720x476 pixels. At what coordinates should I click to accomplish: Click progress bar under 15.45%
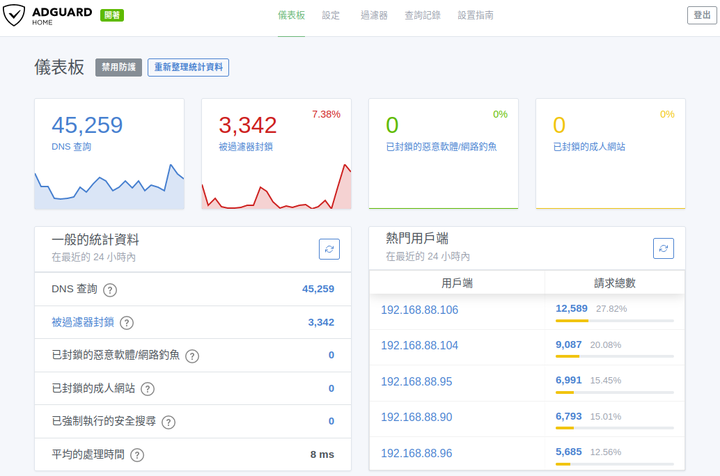coord(614,392)
